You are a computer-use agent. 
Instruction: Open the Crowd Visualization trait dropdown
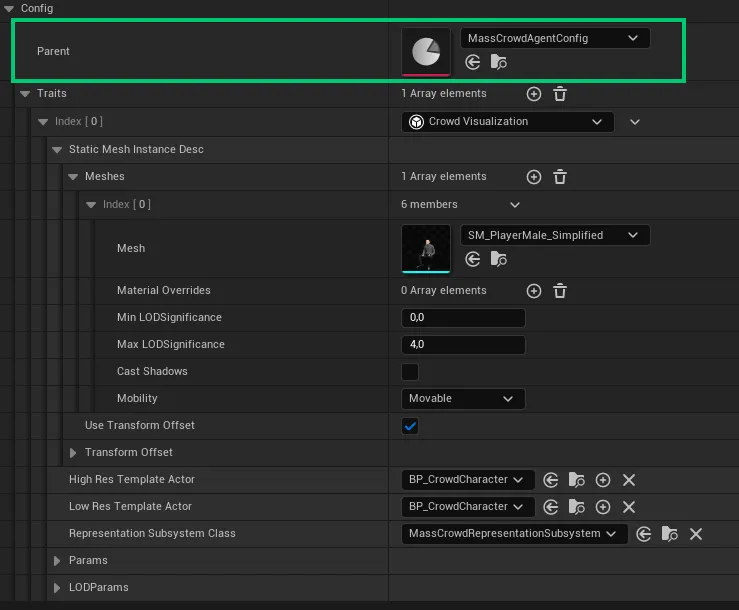(x=508, y=122)
